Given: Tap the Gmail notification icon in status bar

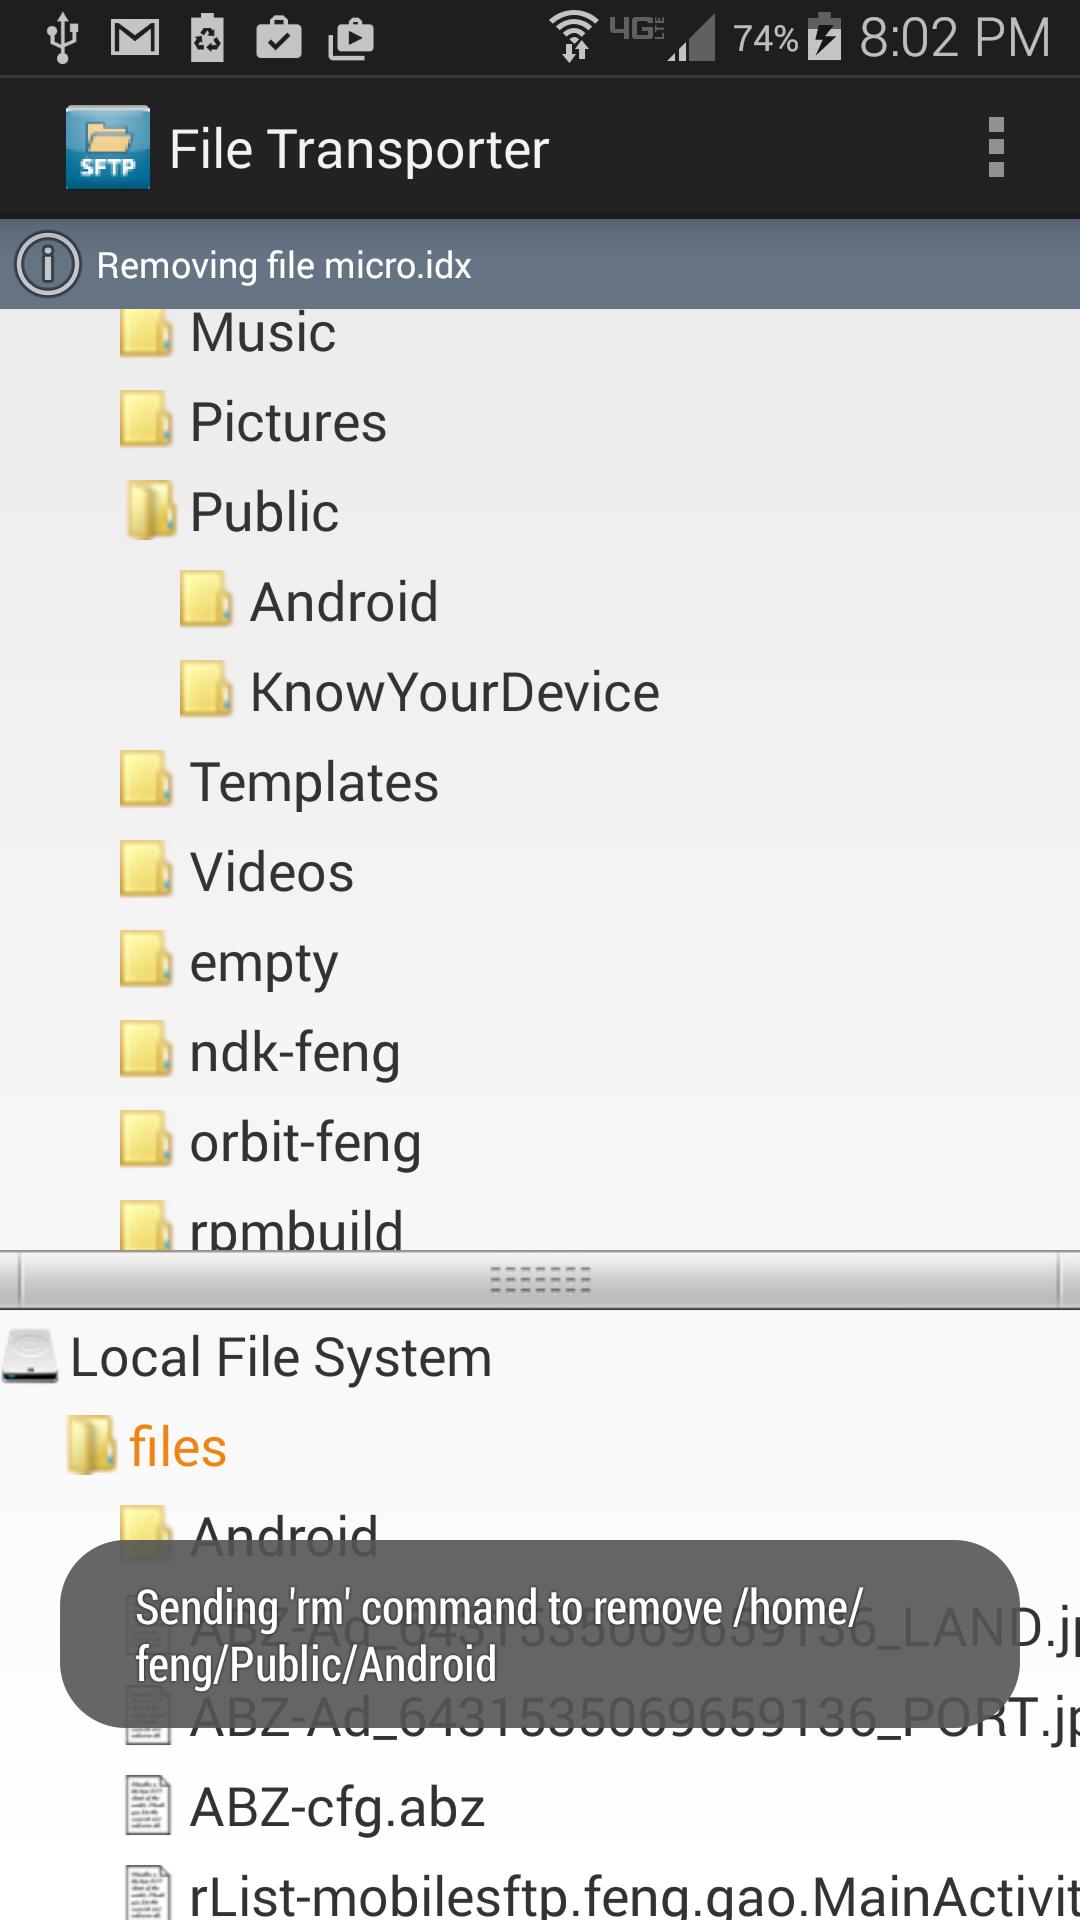Looking at the screenshot, I should tap(135, 38).
